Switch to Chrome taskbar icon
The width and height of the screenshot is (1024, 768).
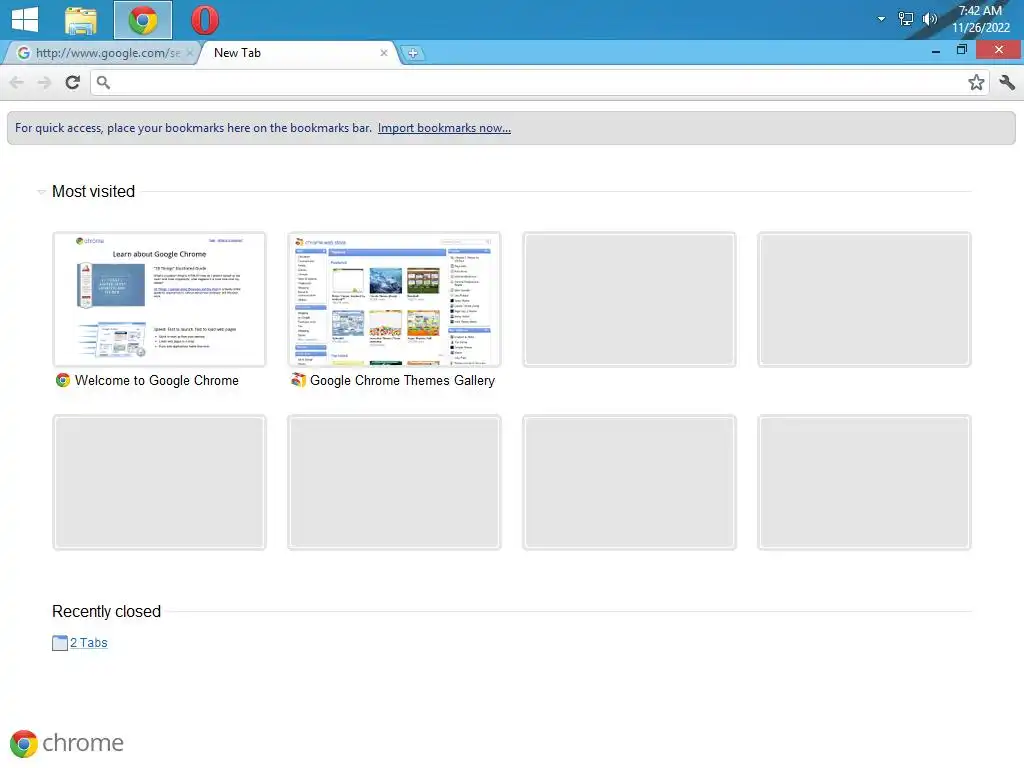(143, 20)
